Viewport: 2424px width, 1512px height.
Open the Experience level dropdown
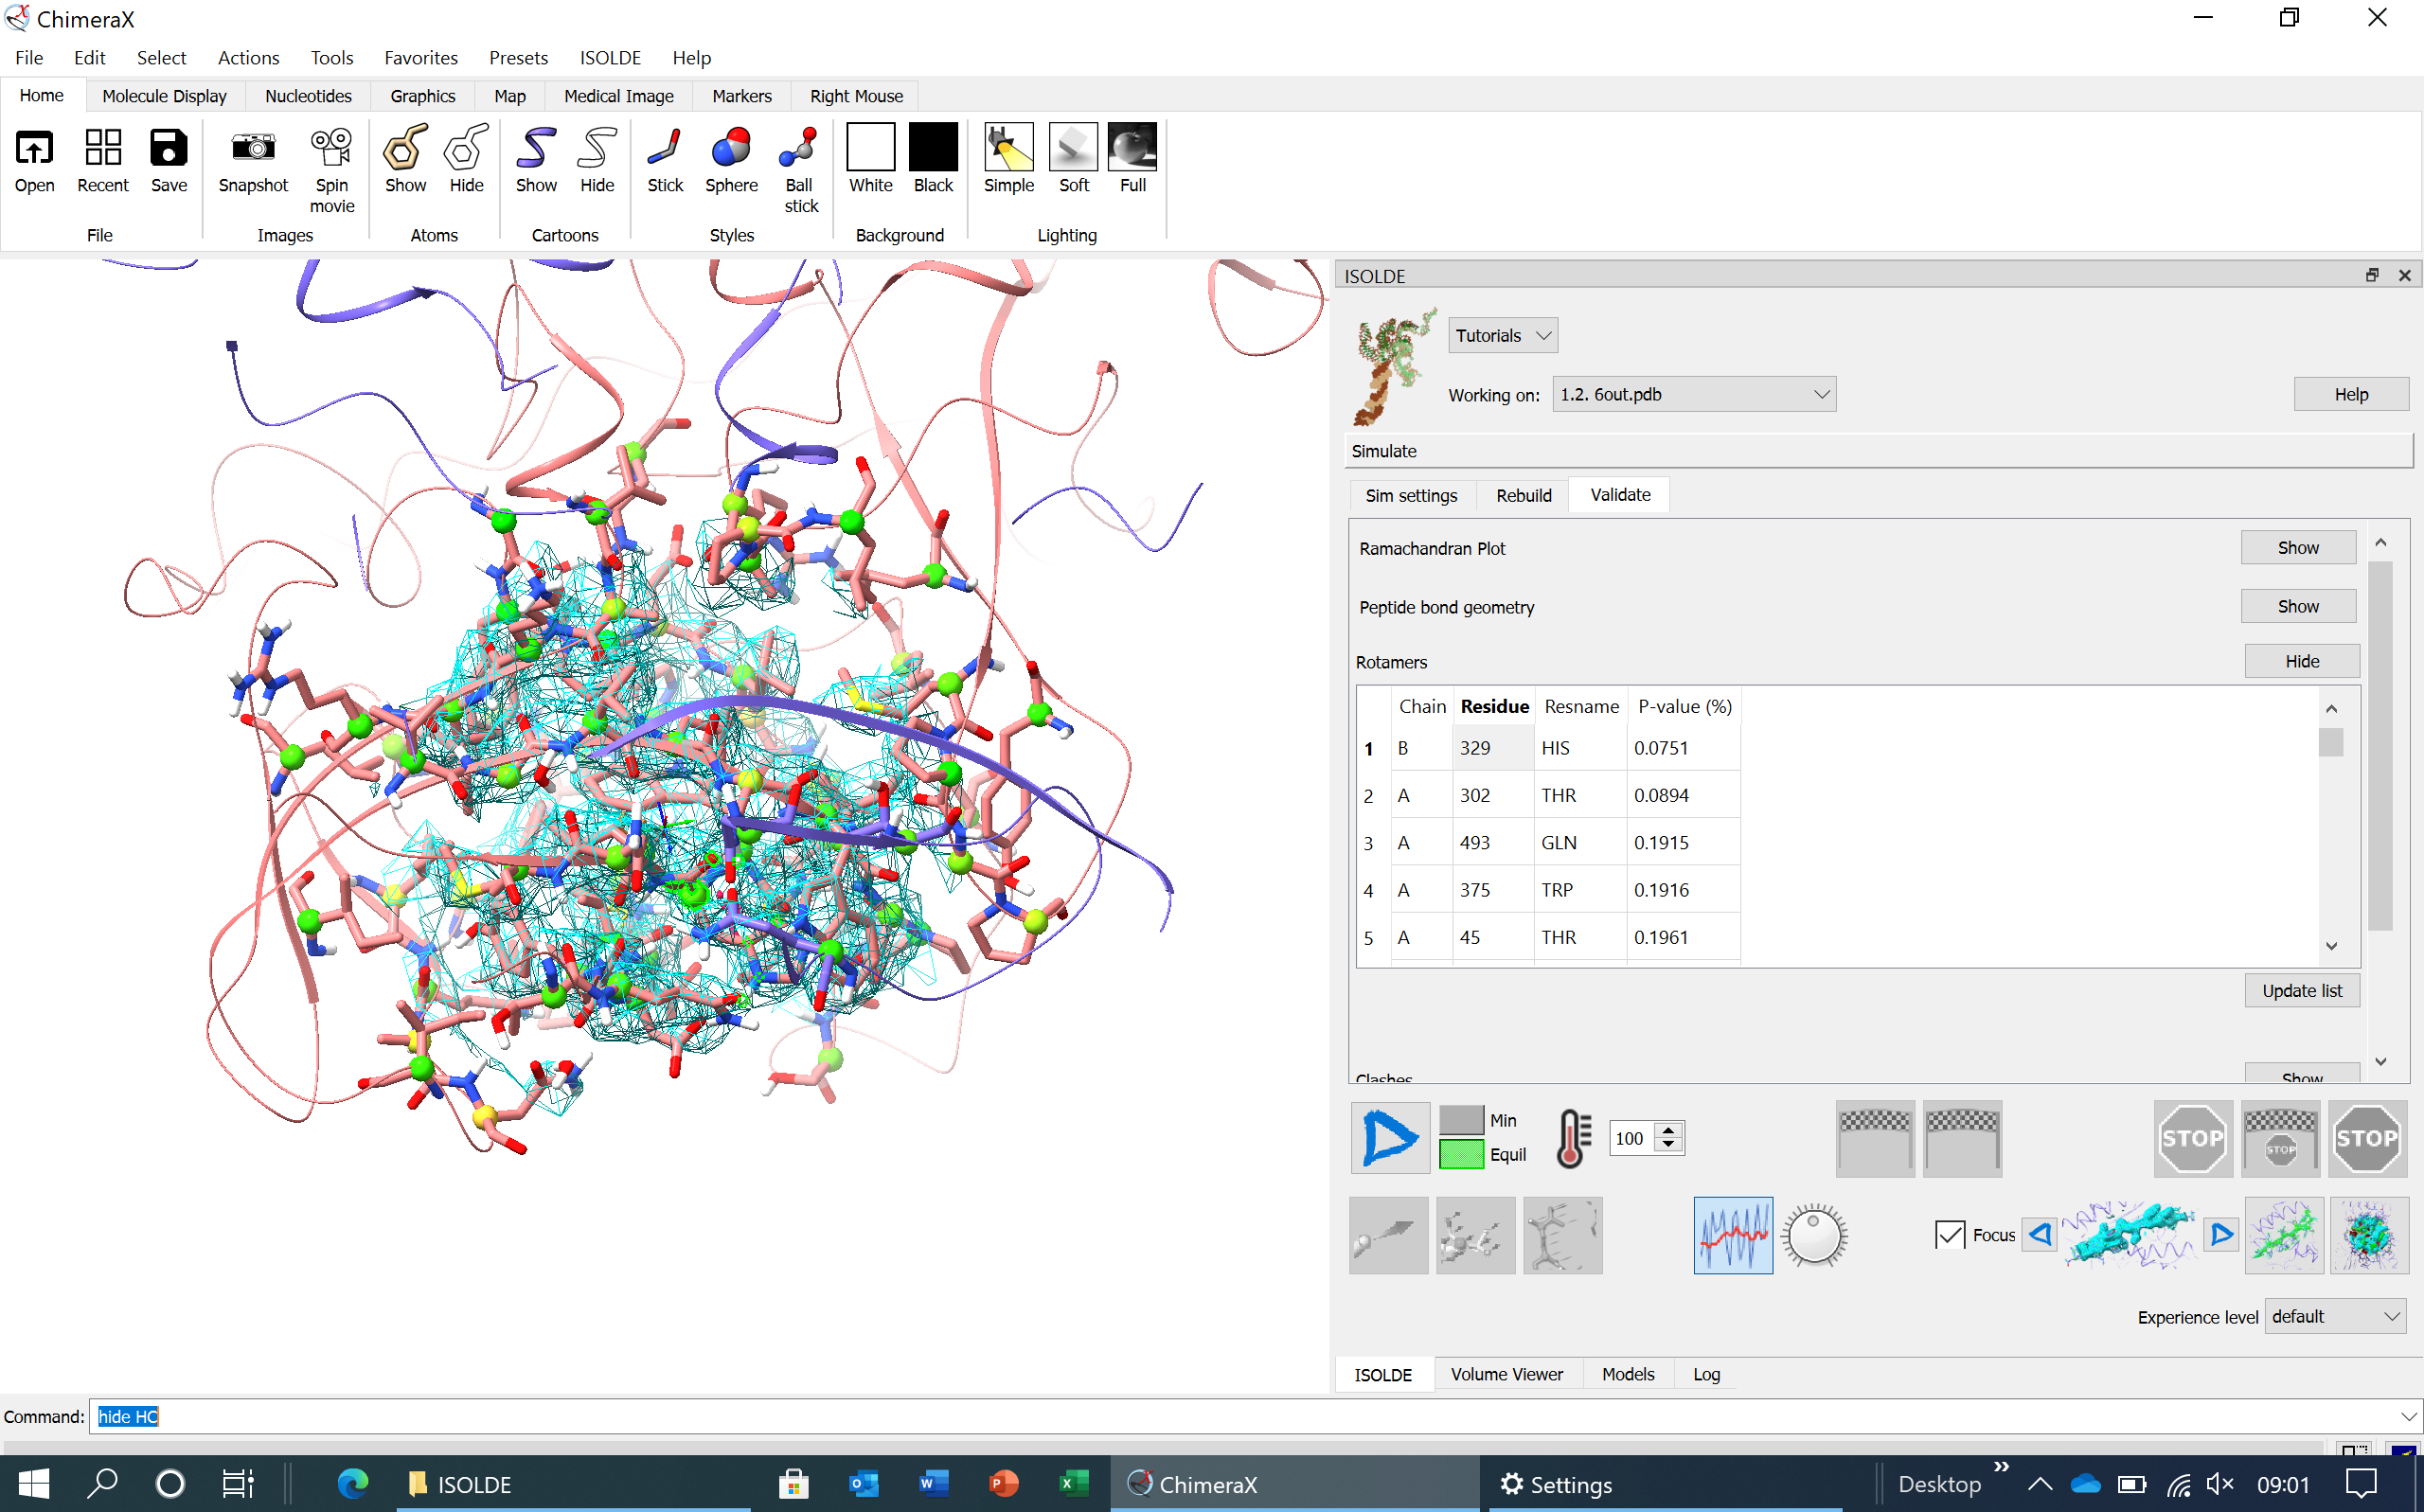[2335, 1317]
